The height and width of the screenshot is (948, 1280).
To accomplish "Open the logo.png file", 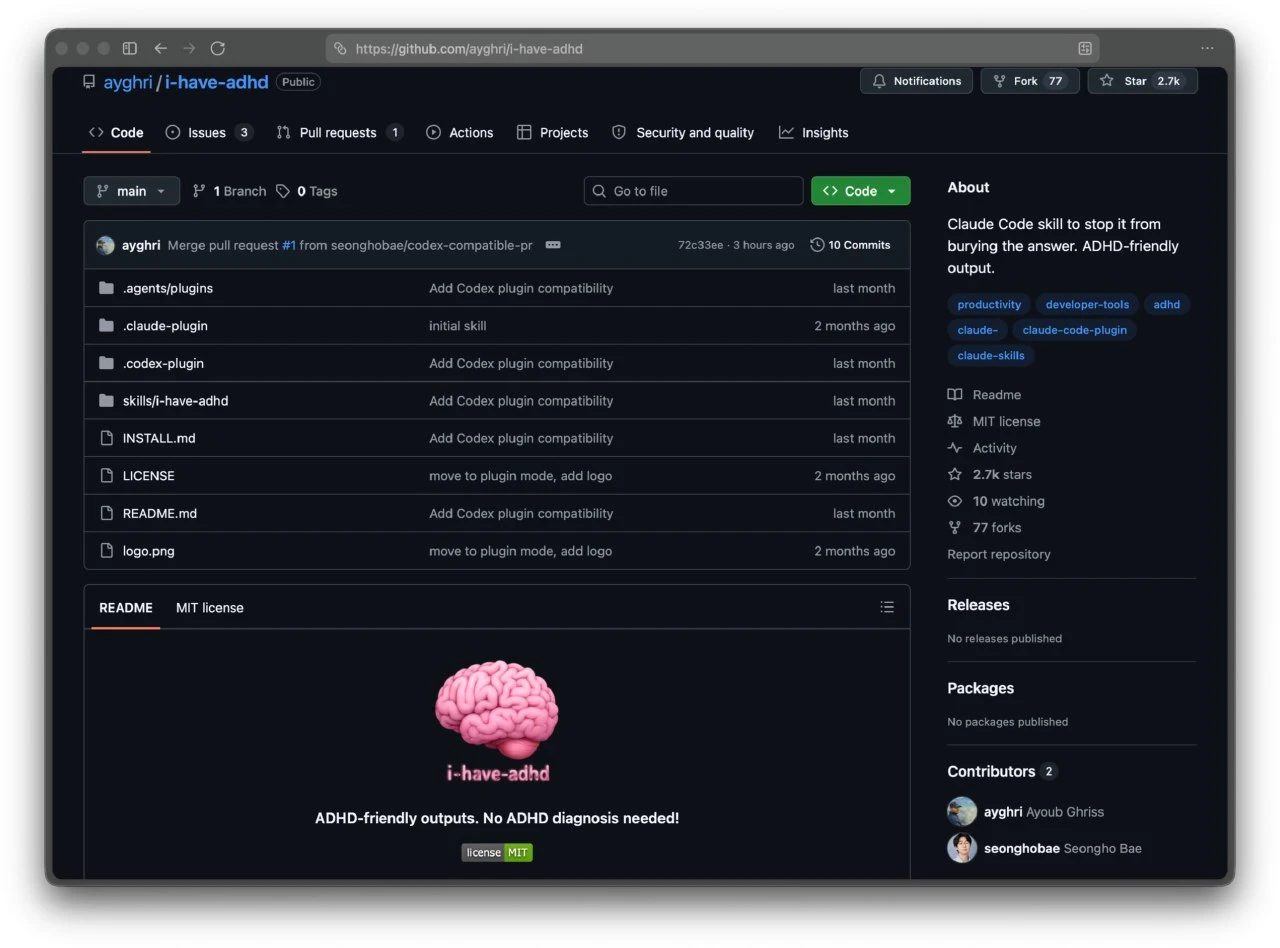I will [x=149, y=551].
